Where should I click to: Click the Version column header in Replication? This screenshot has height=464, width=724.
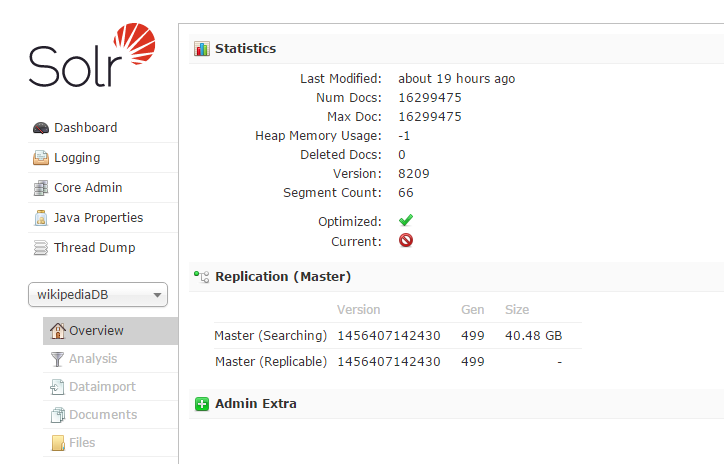click(x=358, y=310)
